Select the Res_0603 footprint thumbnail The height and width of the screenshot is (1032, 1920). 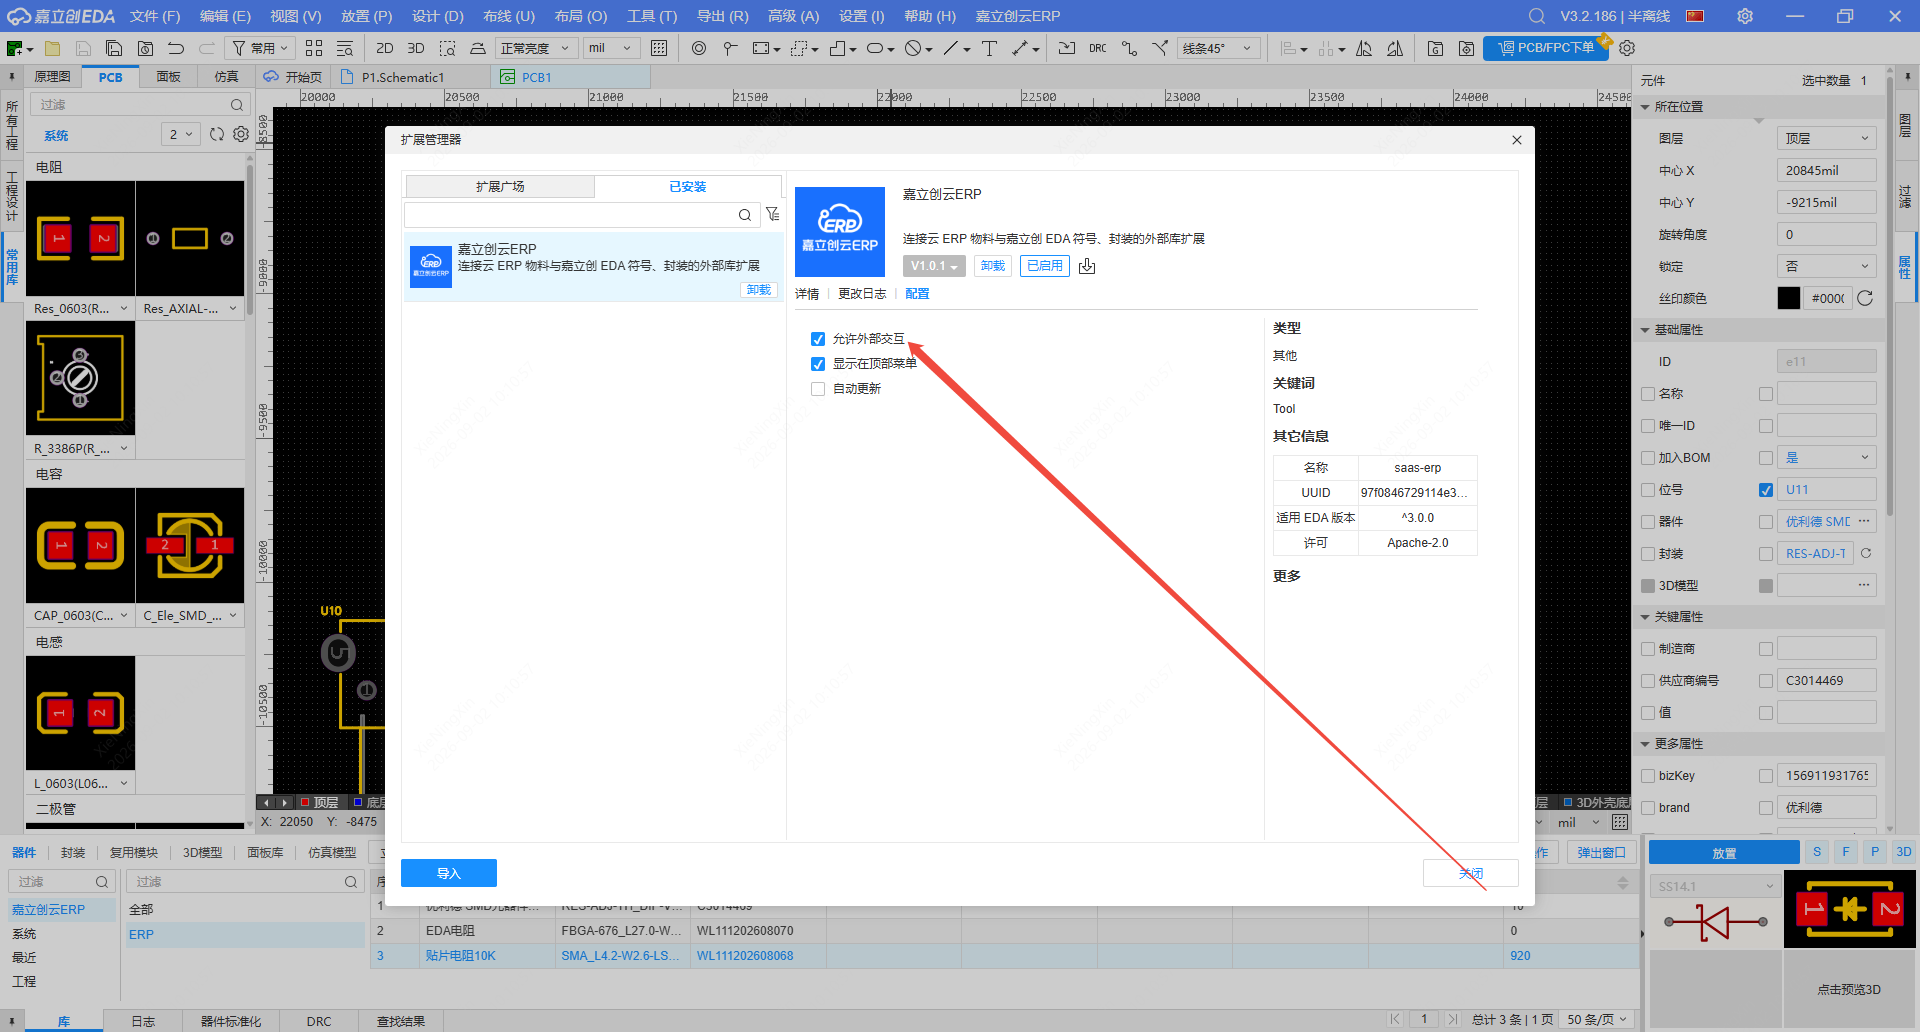[80, 238]
